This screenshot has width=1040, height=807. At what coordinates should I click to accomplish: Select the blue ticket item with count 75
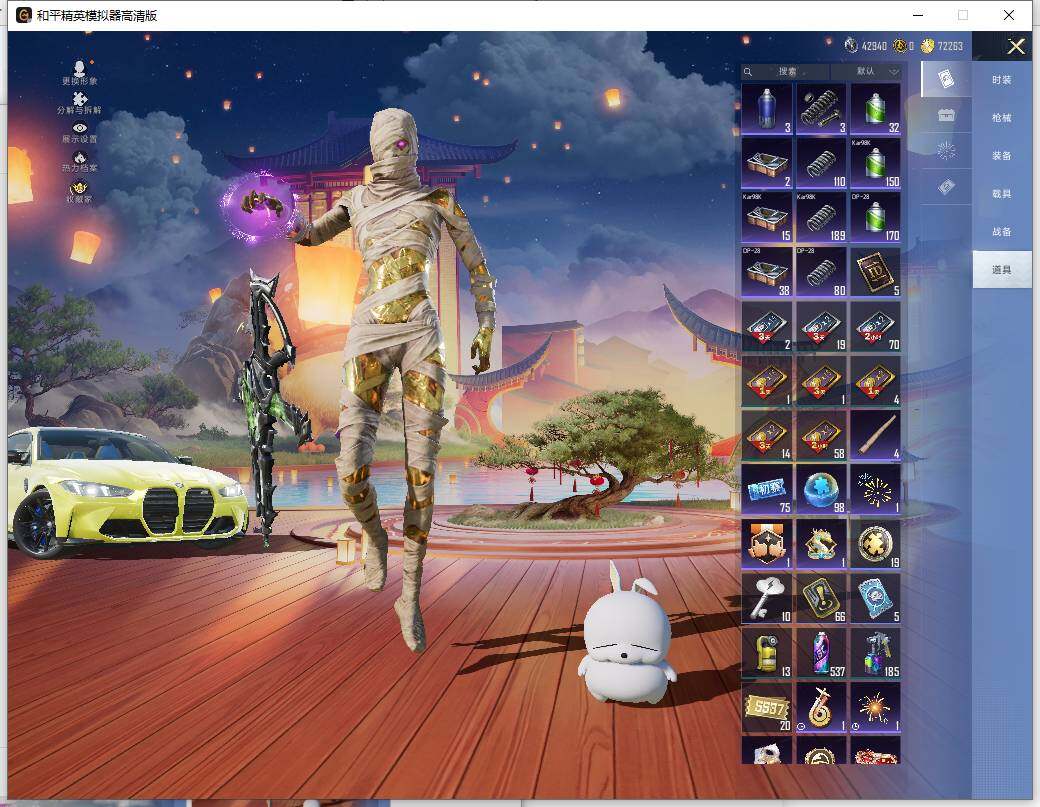click(x=767, y=489)
